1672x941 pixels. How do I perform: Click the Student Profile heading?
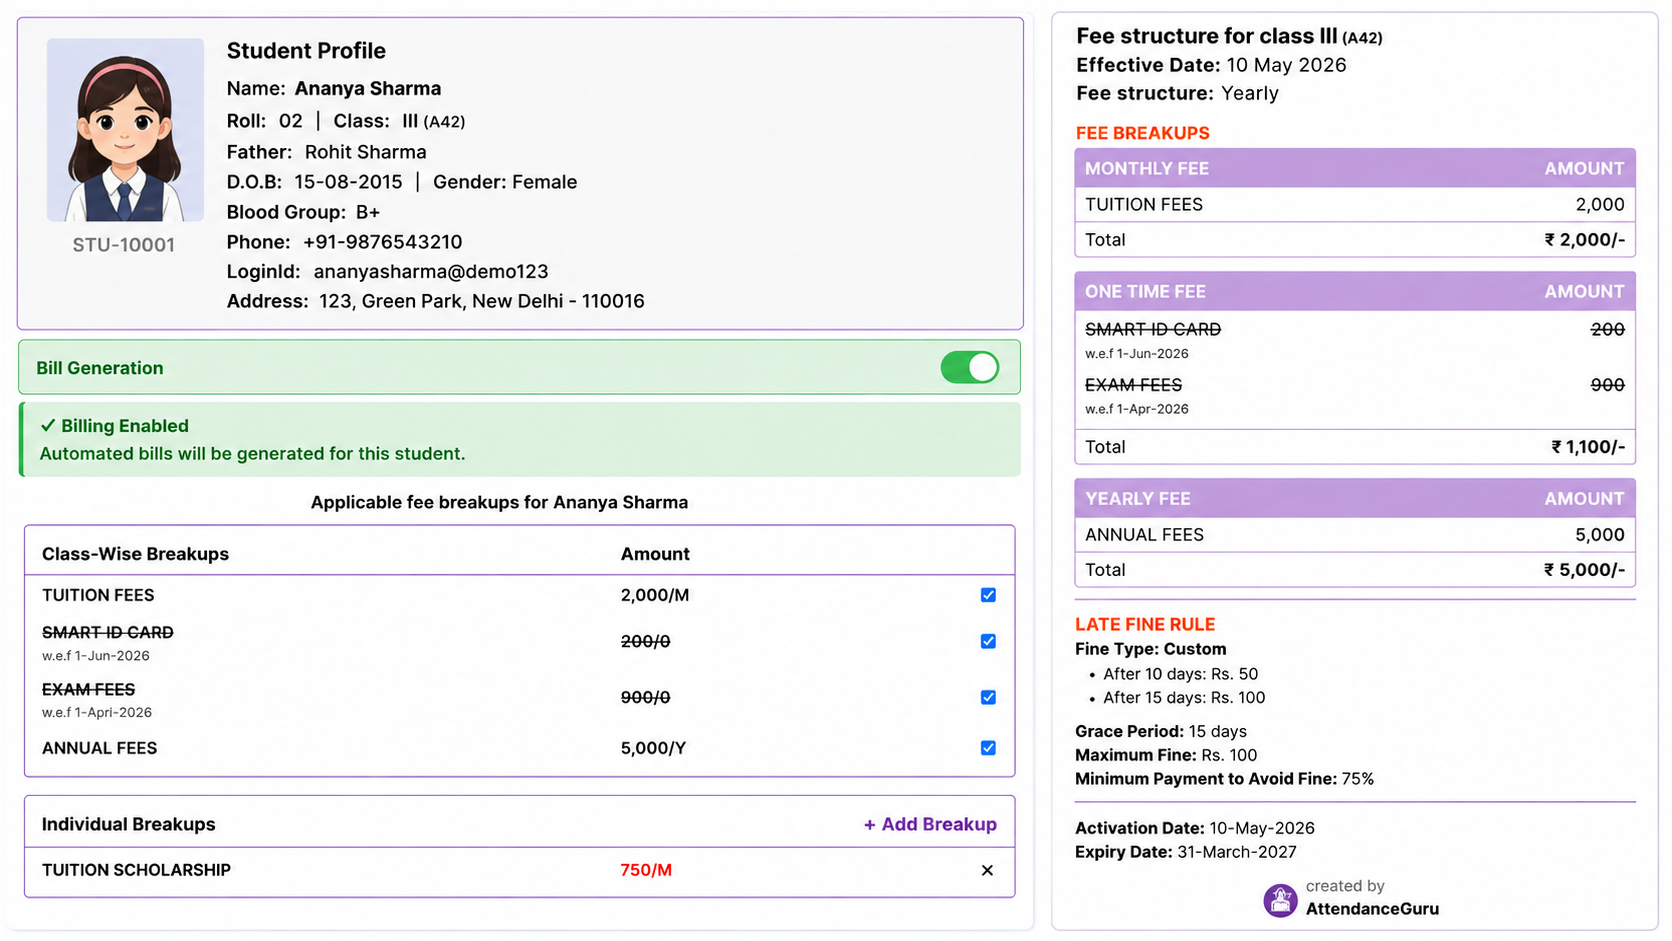click(306, 51)
